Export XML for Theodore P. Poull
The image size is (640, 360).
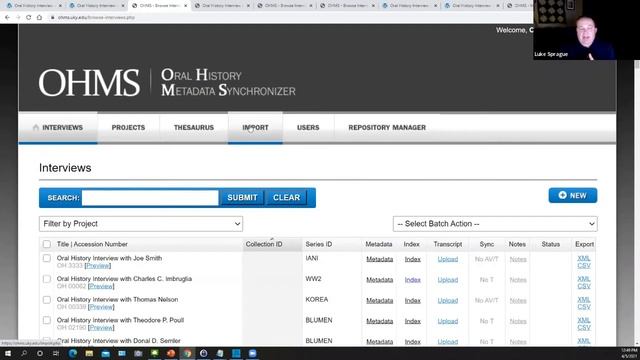tap(584, 320)
